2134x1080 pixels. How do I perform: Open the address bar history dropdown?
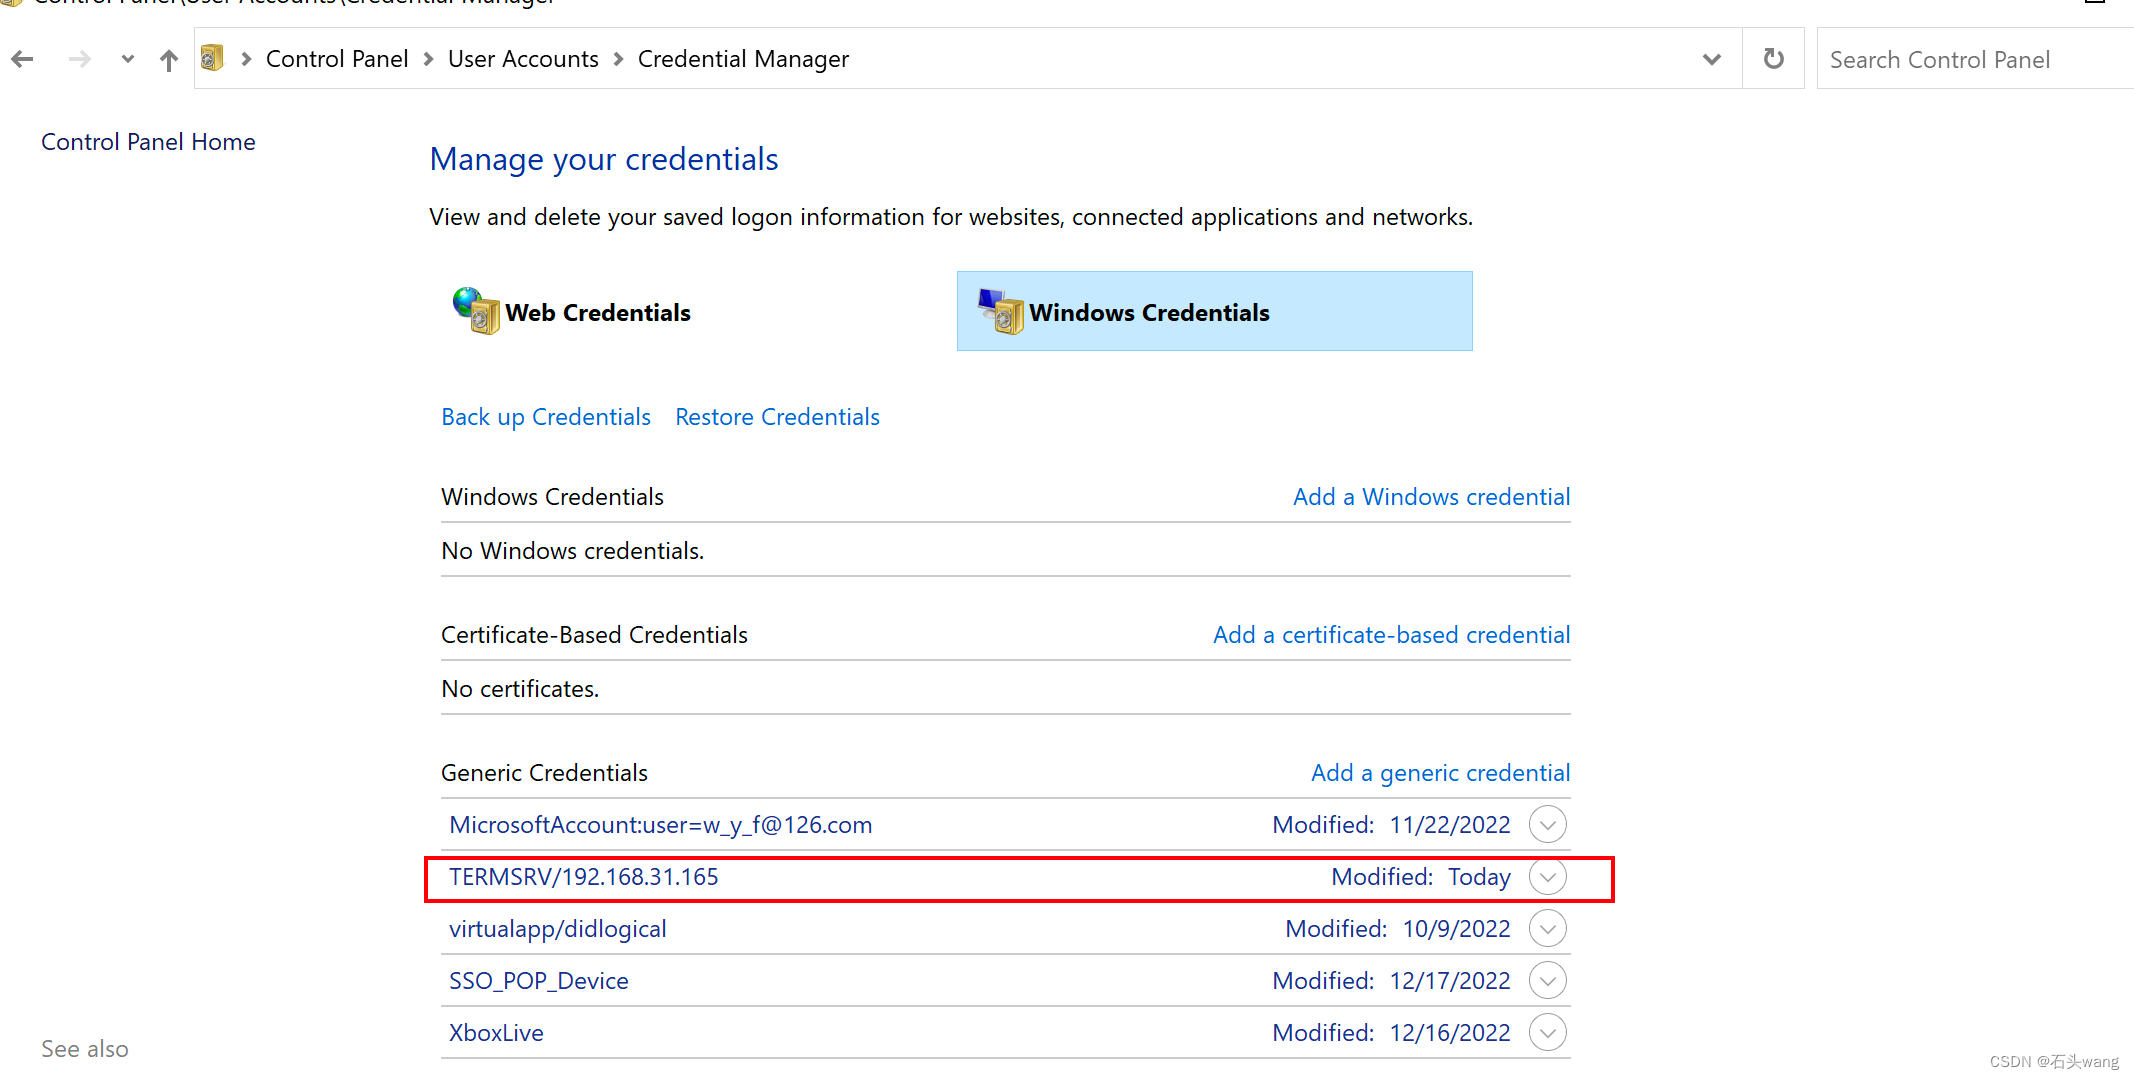click(x=1711, y=59)
